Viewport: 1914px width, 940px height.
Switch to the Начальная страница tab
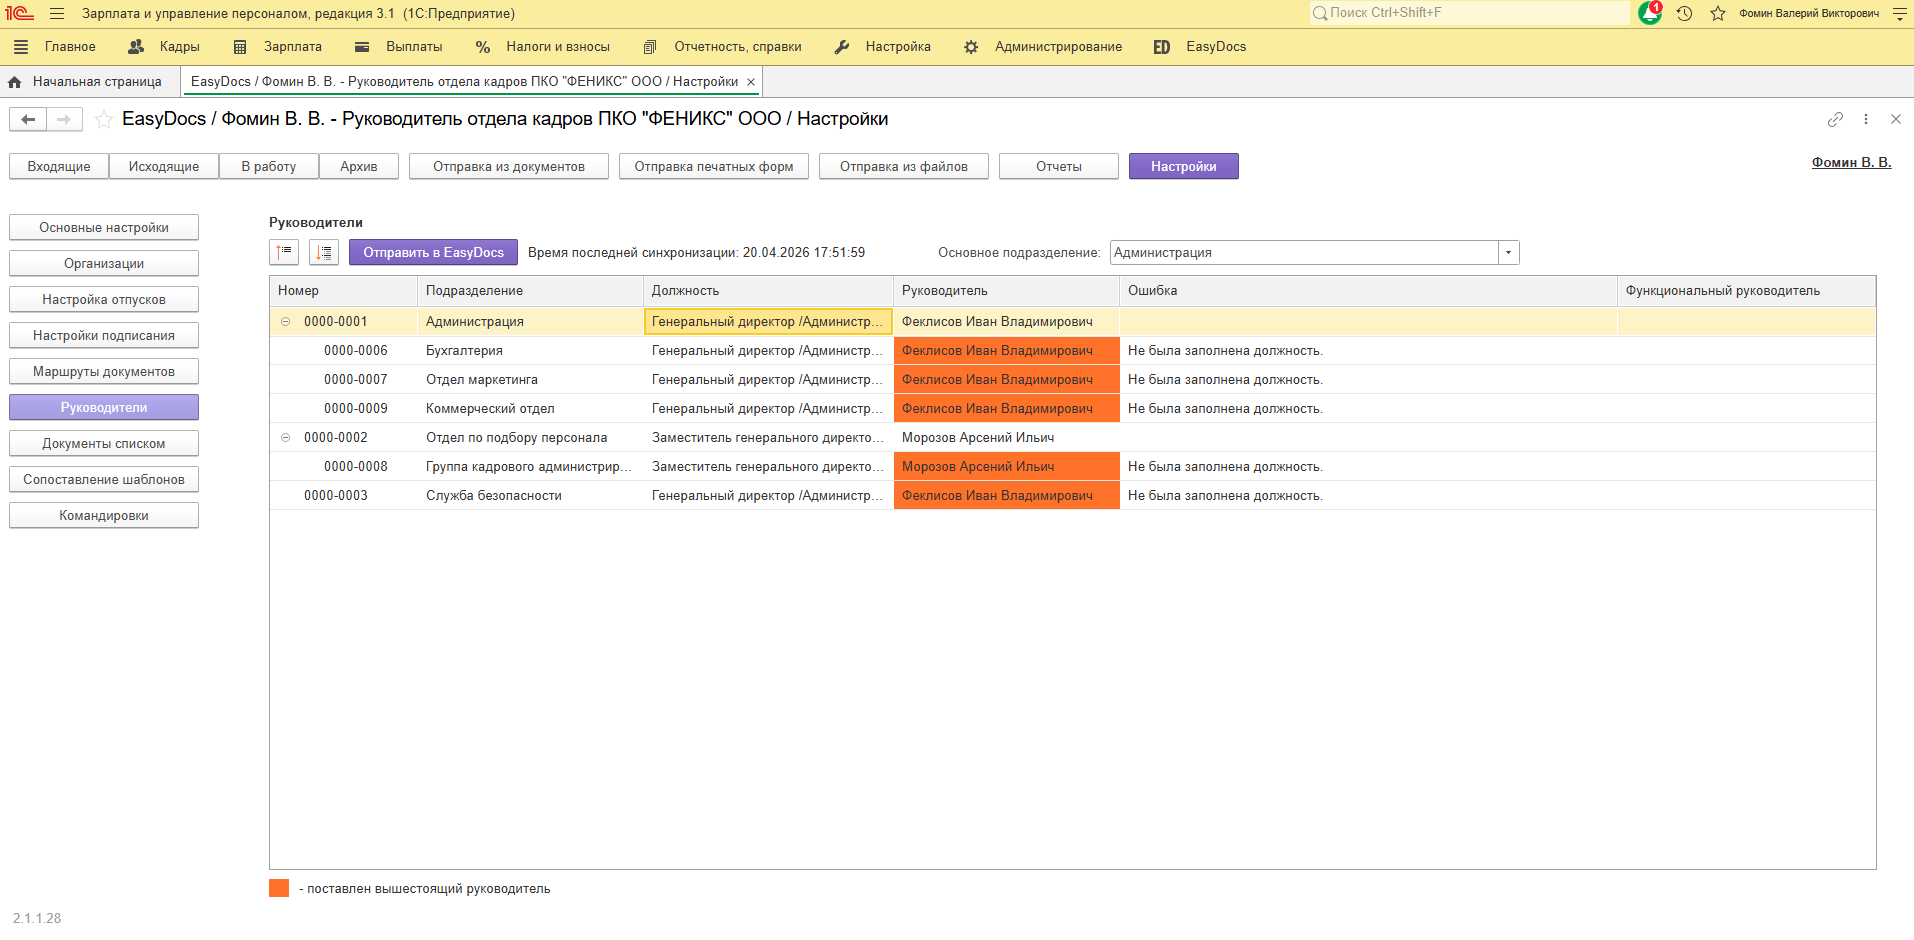point(97,82)
